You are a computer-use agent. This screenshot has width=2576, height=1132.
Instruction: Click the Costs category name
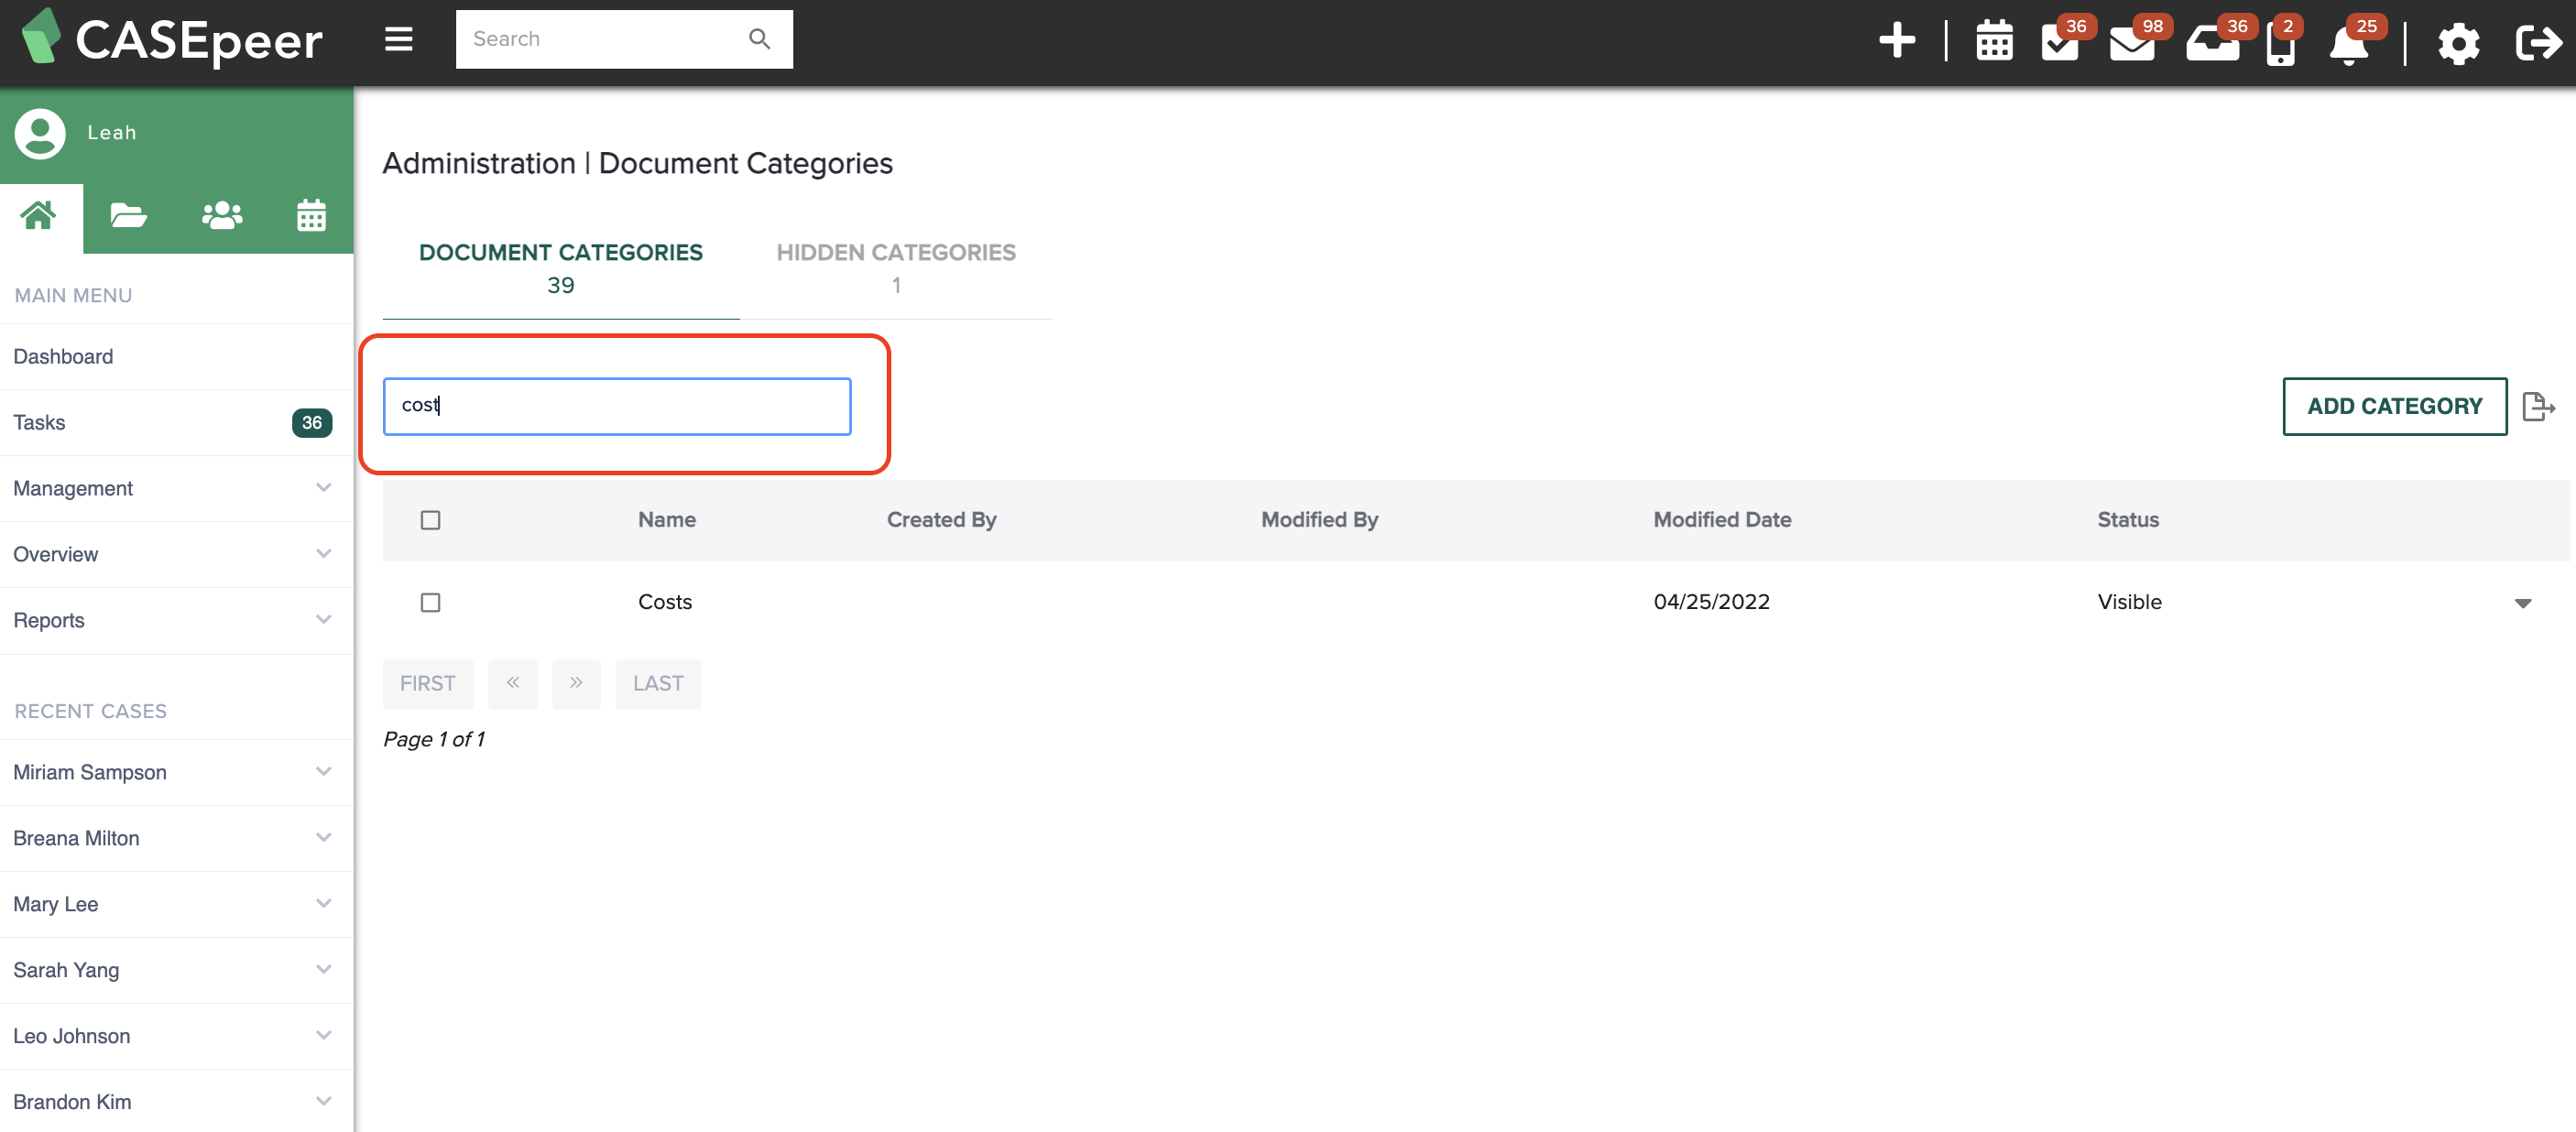click(665, 602)
